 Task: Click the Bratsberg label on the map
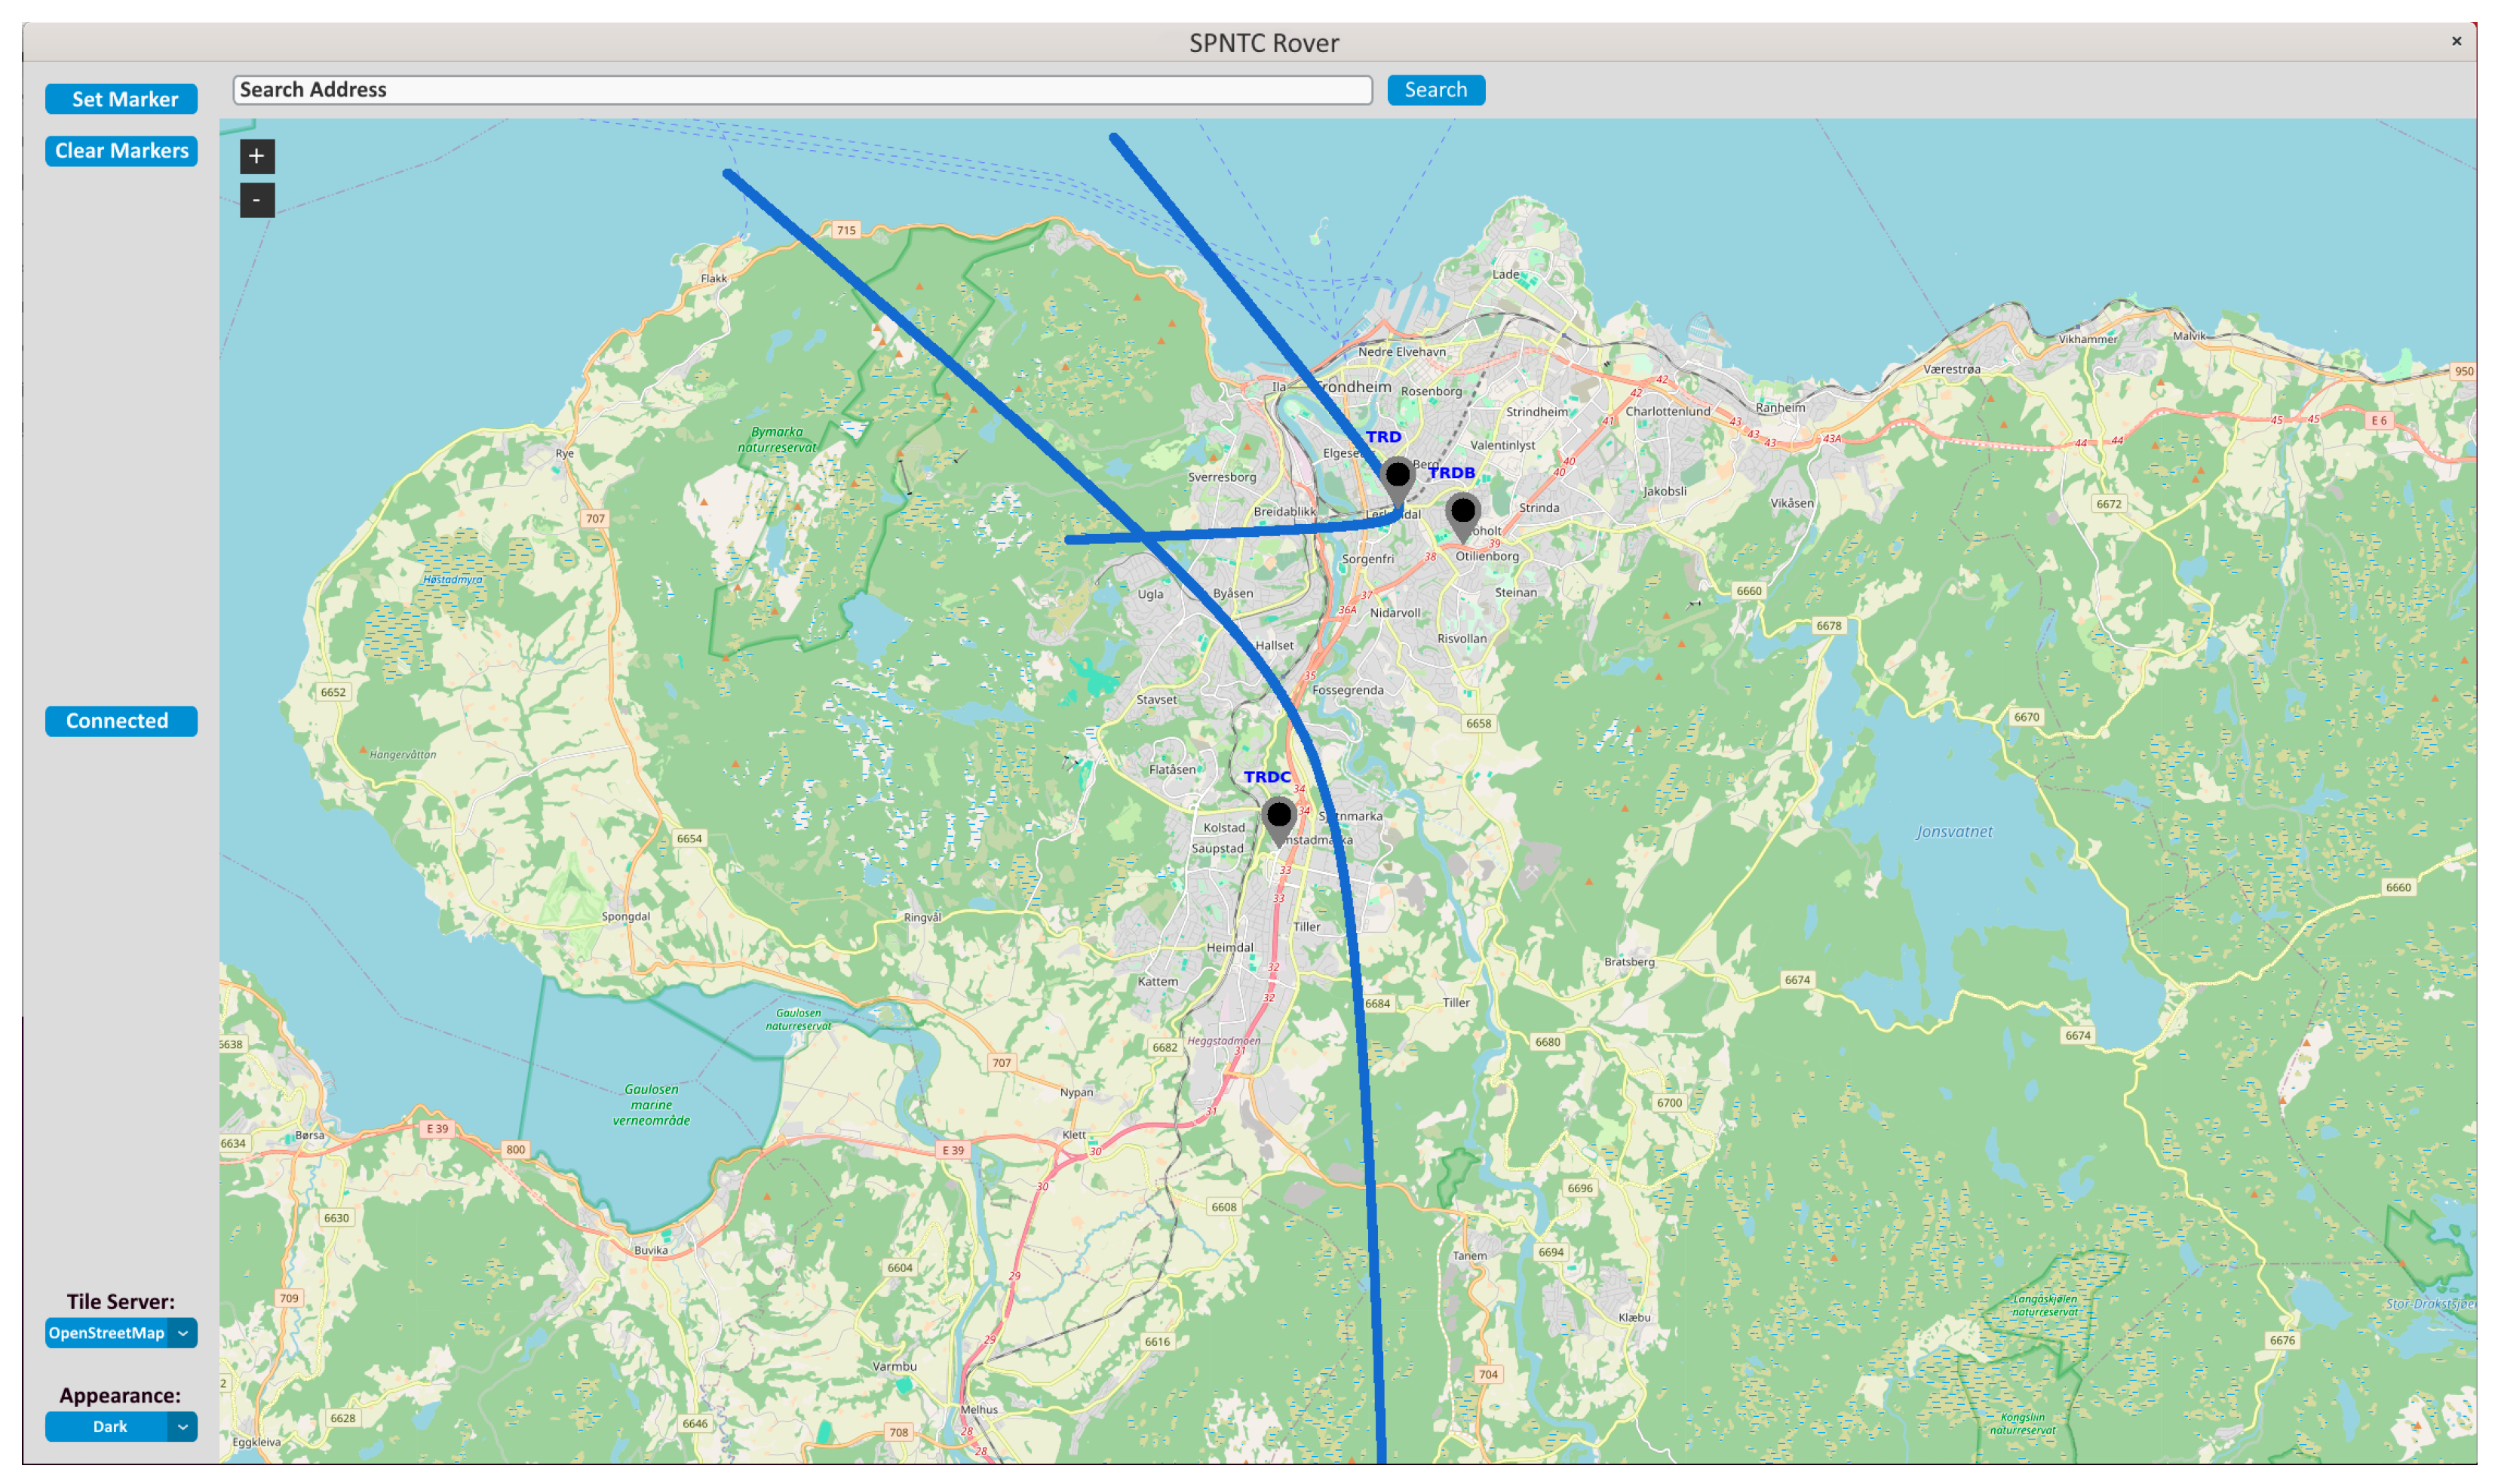click(1629, 962)
